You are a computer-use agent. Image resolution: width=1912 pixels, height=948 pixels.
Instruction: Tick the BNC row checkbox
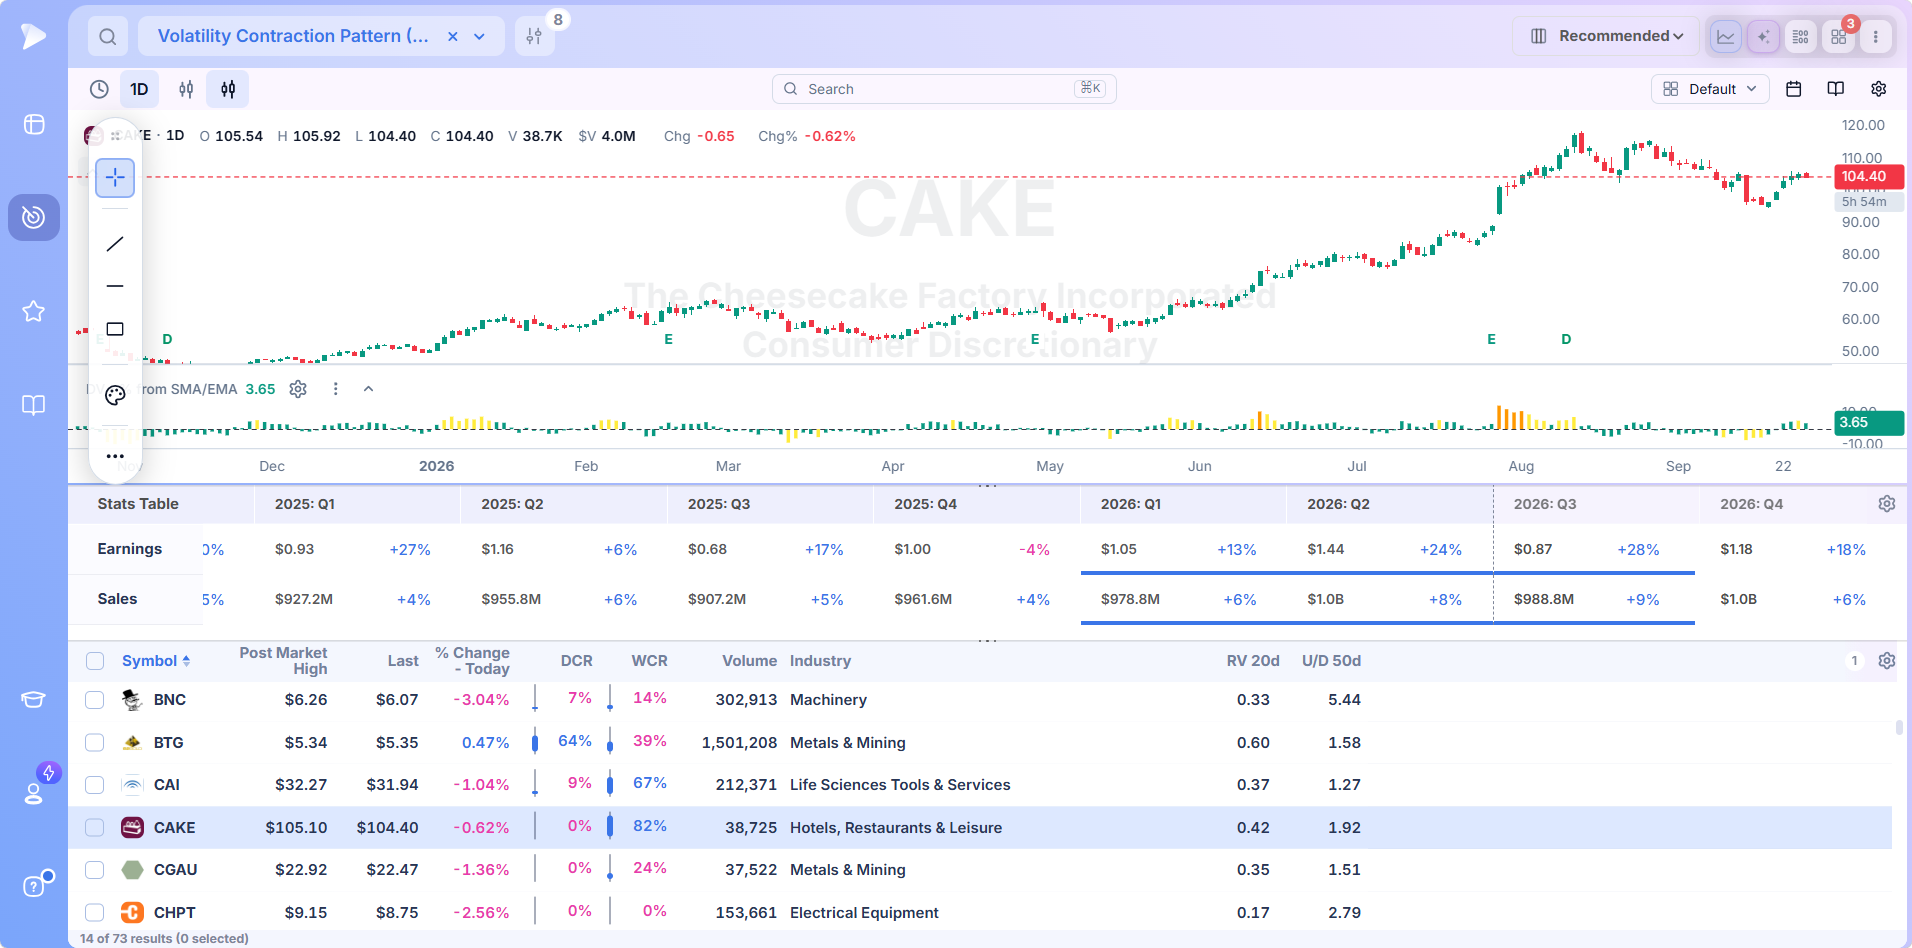point(95,700)
